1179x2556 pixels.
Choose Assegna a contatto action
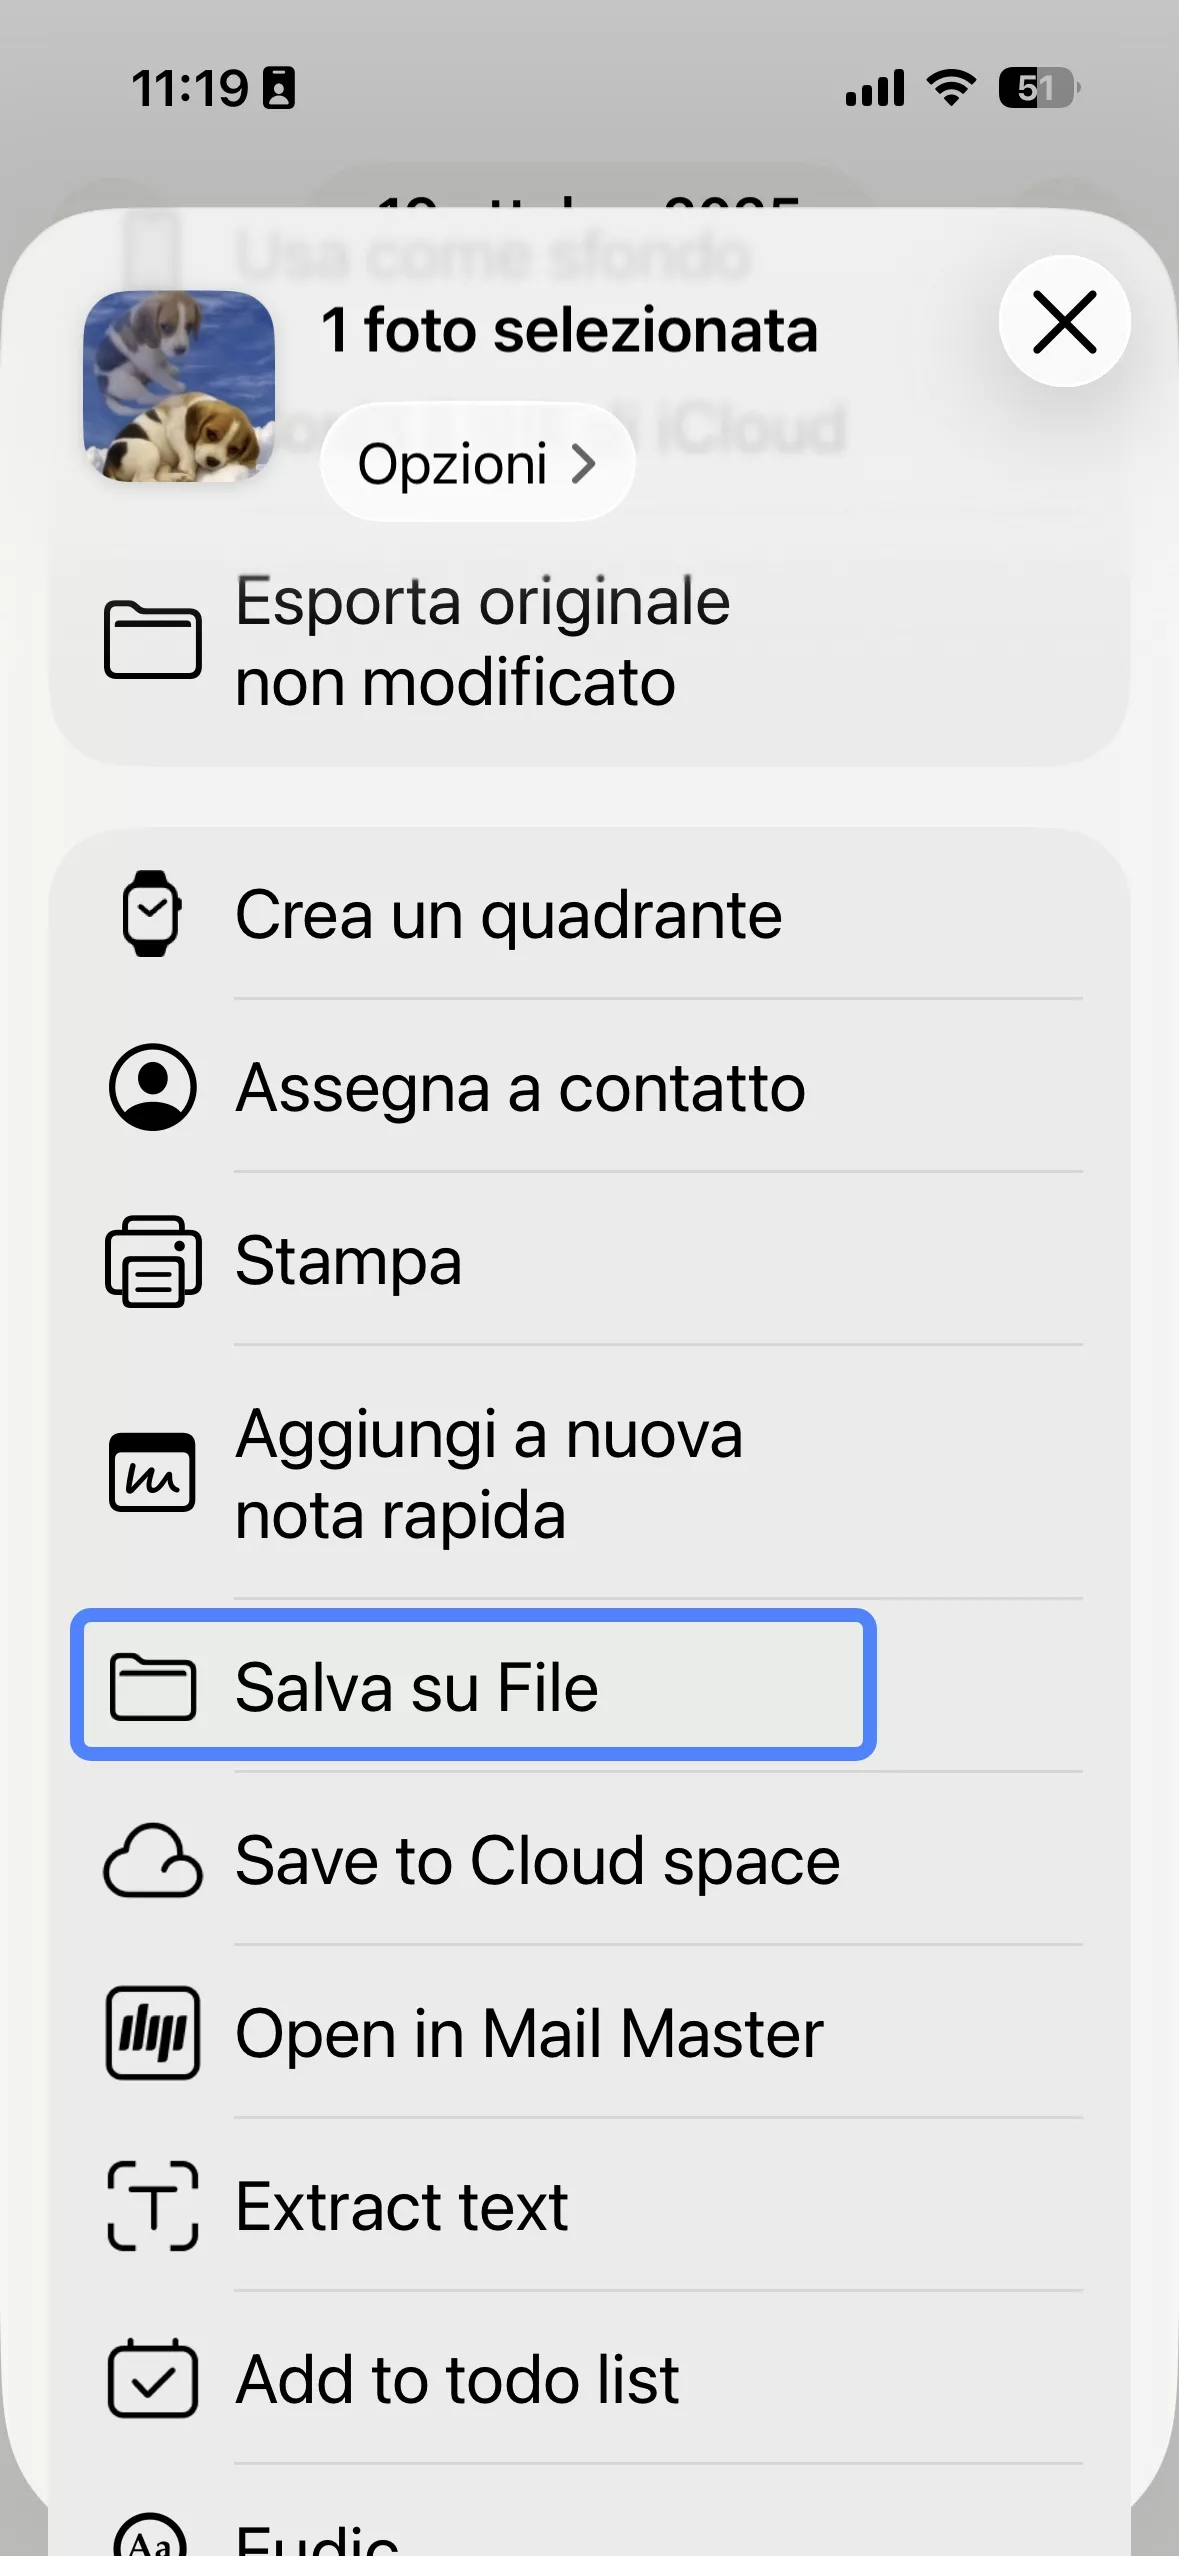[519, 1089]
